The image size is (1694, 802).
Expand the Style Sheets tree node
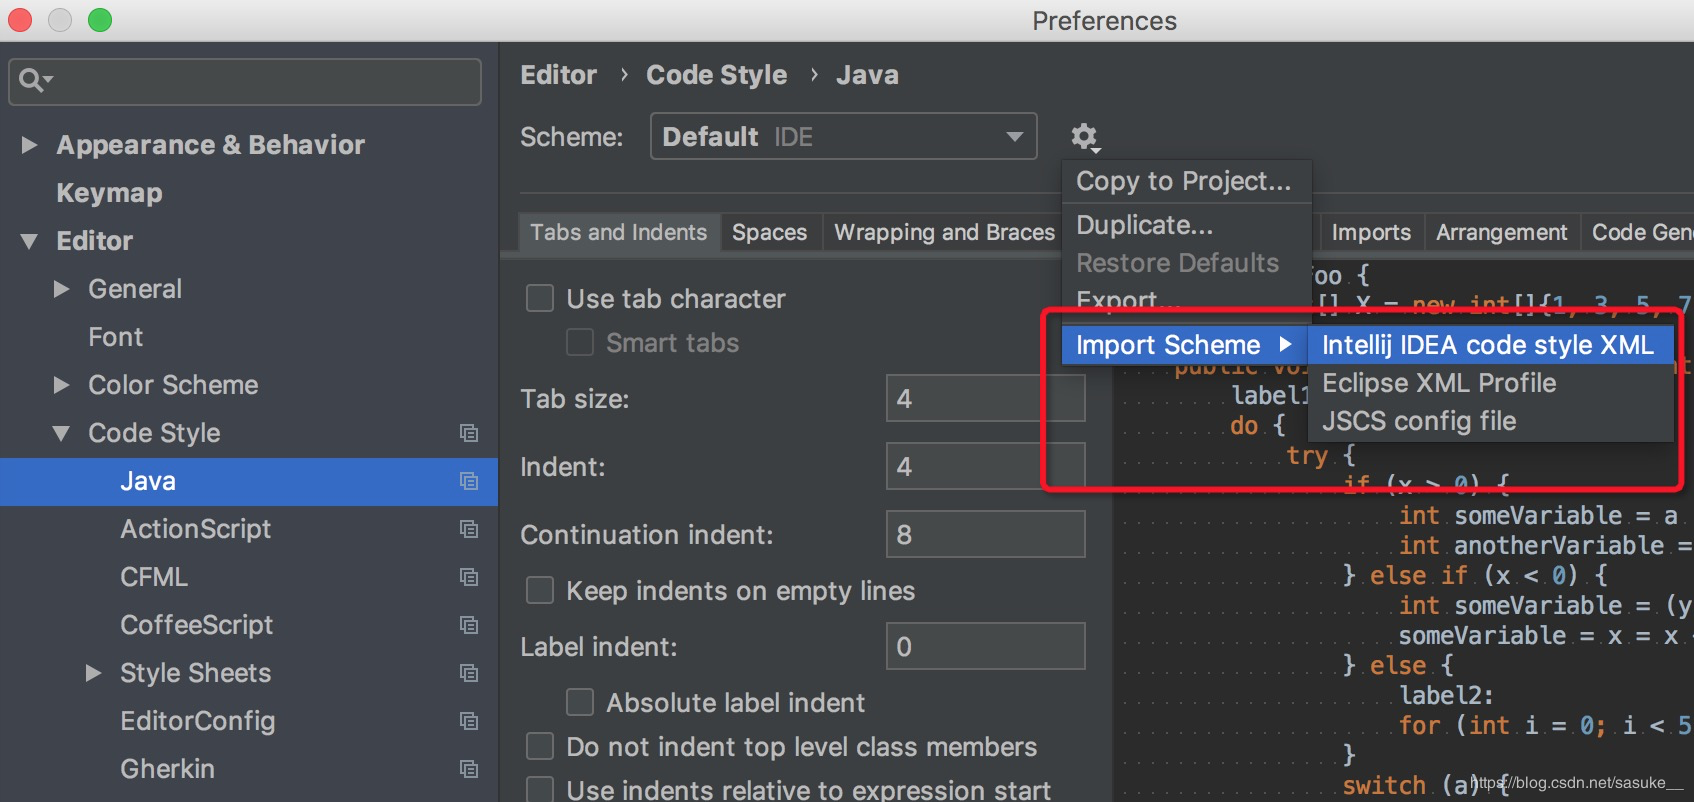94,673
